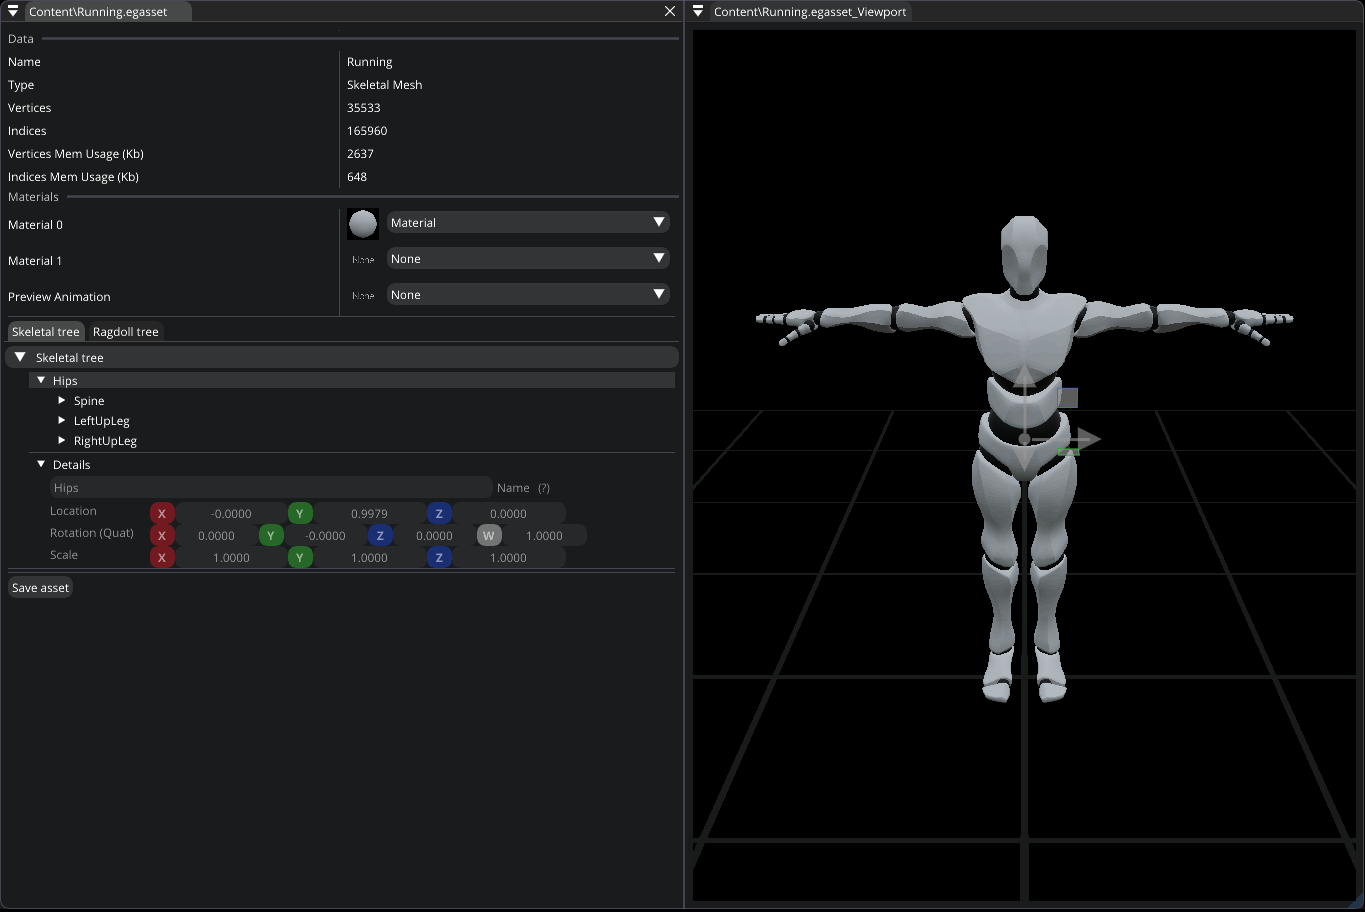1365x912 pixels.
Task: Click the Location Y value 0.9979
Action: 369,513
